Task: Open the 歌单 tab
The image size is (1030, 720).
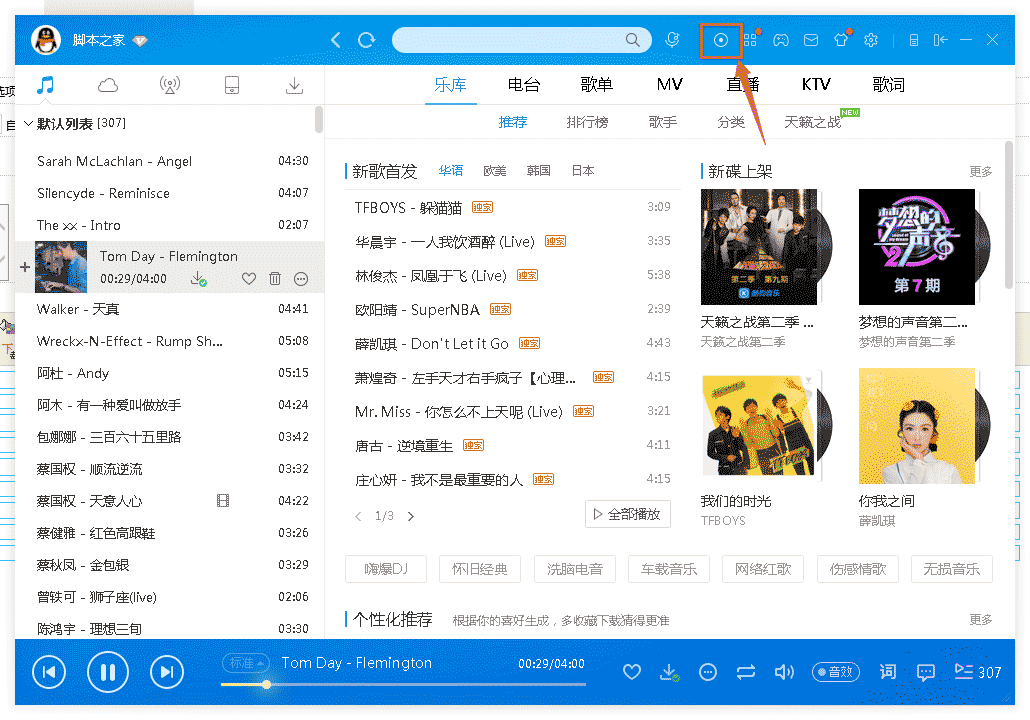Action: pyautogui.click(x=596, y=85)
